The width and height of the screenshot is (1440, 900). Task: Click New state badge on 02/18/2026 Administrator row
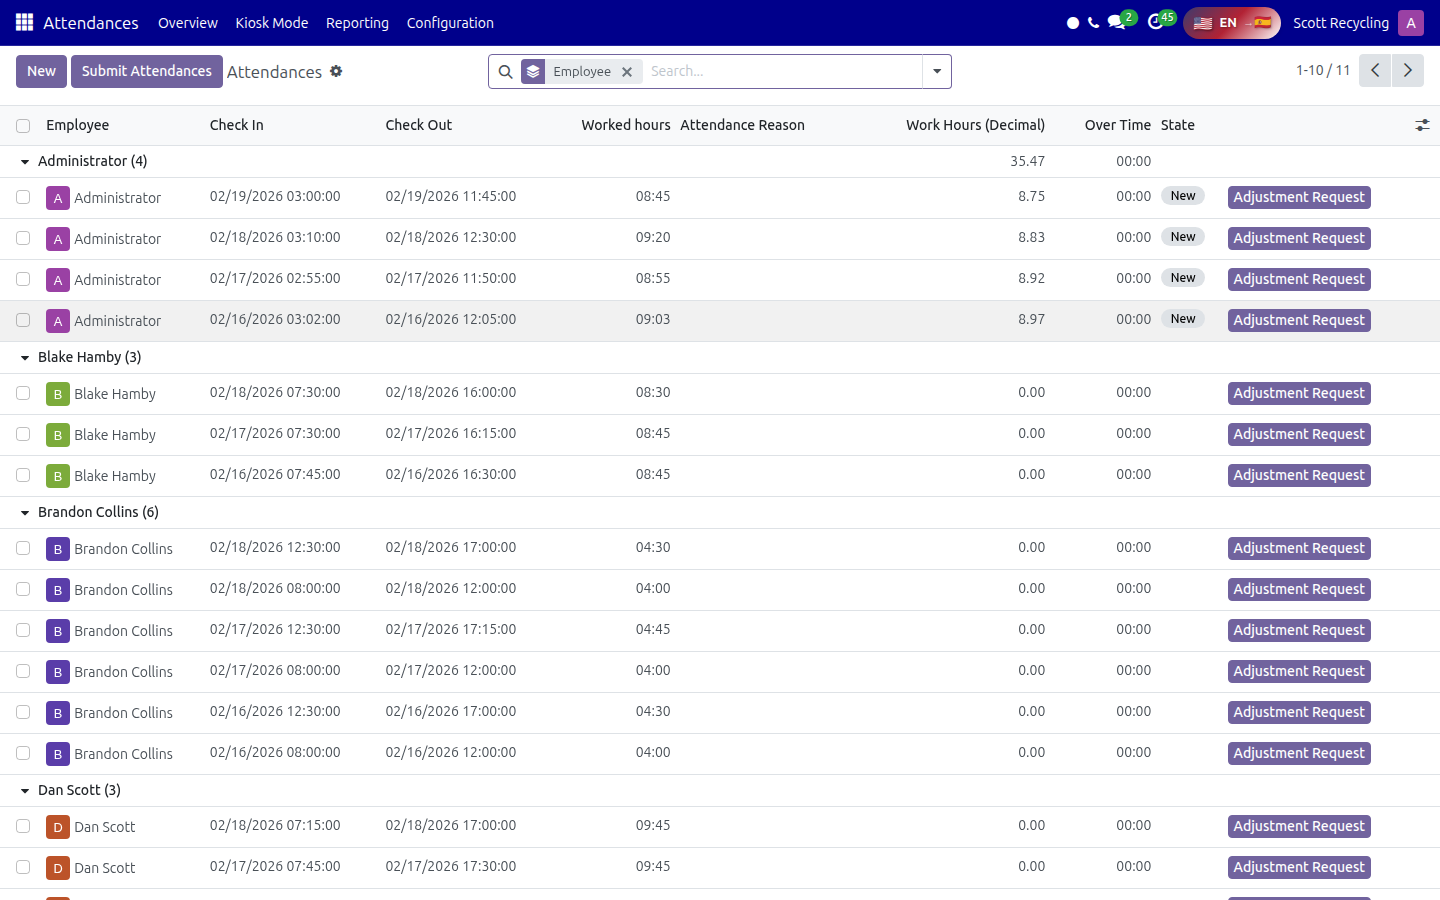(1183, 237)
